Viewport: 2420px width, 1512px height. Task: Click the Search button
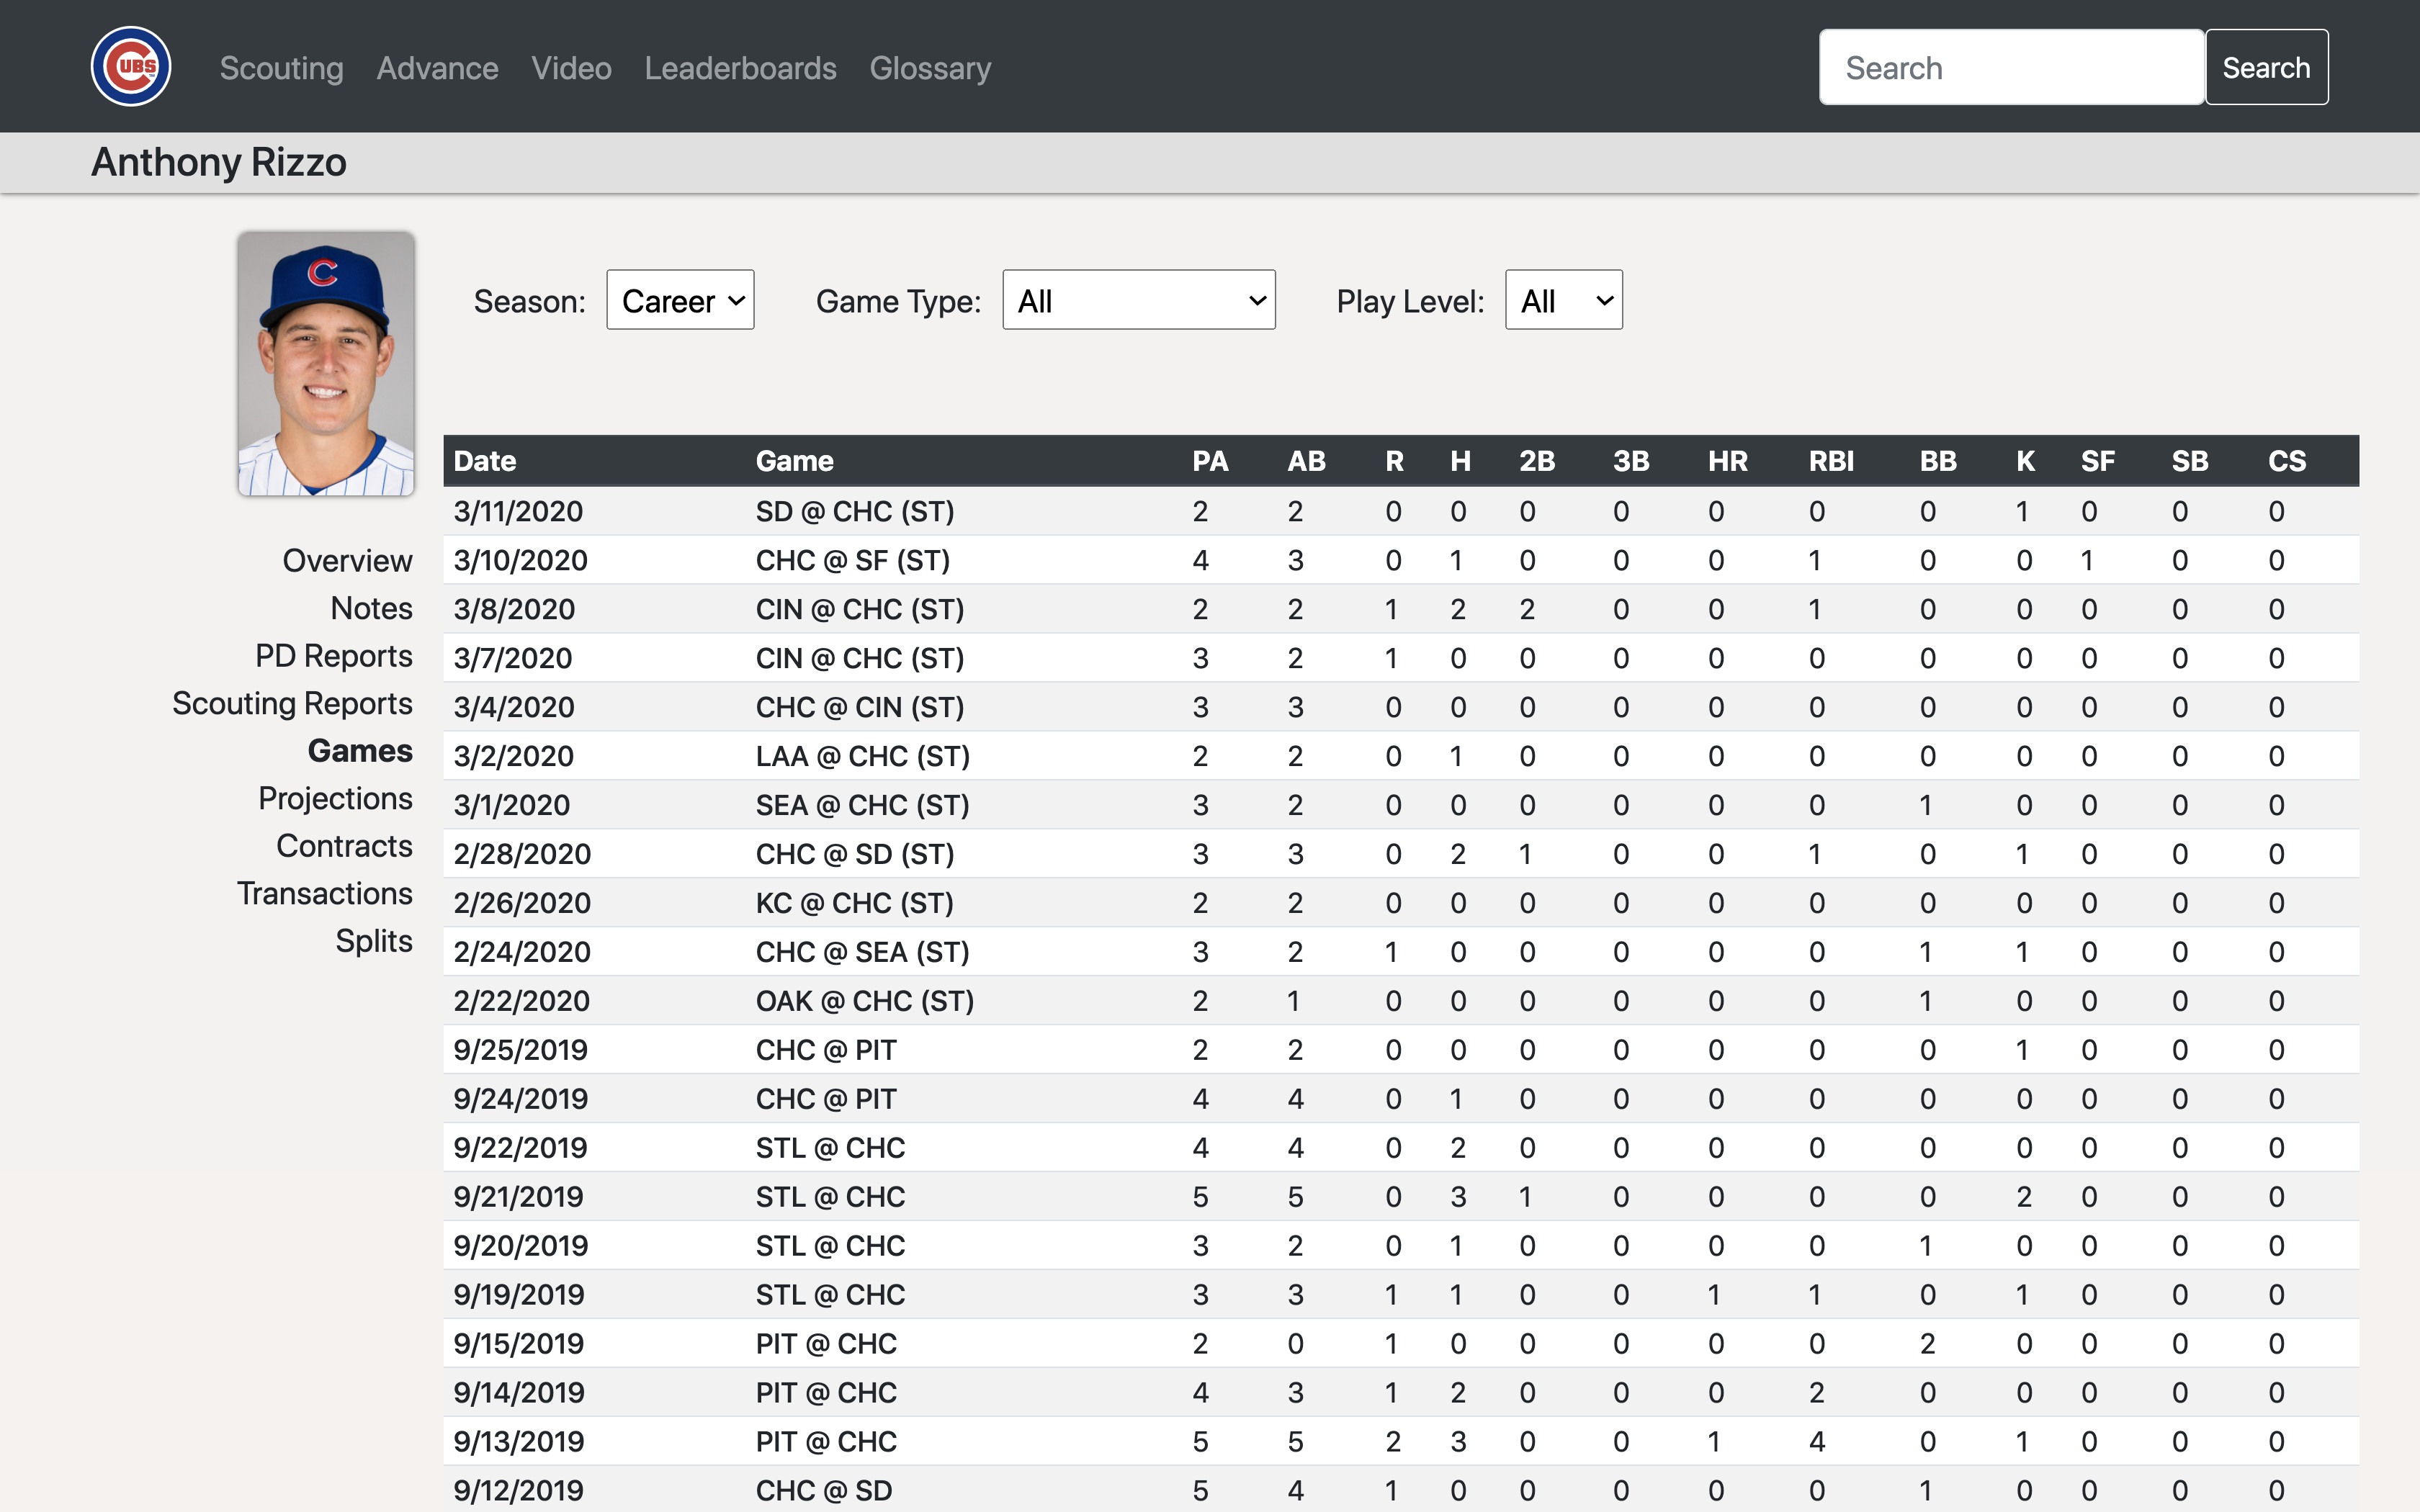coord(2266,67)
